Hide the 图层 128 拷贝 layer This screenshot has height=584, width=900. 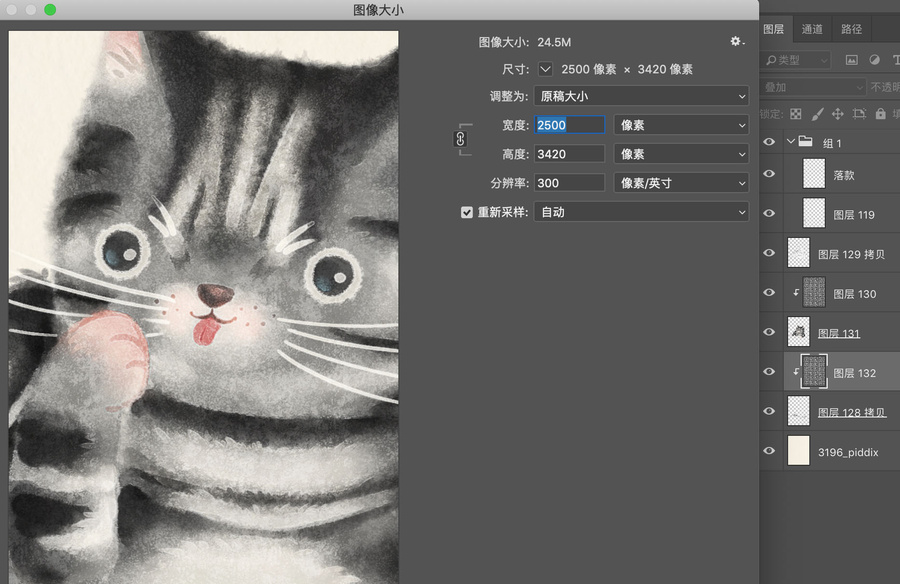[769, 411]
